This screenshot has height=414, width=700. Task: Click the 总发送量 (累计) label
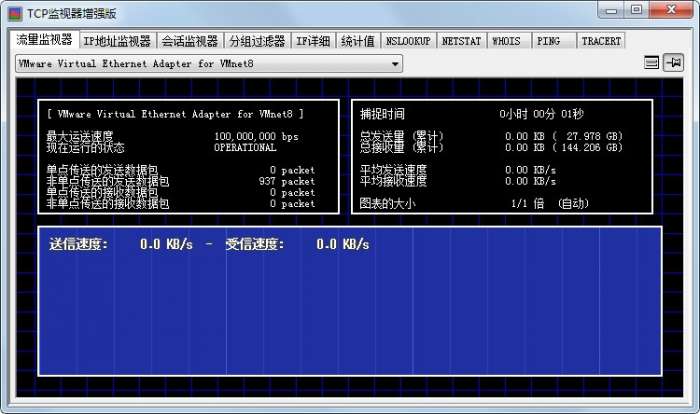pyautogui.click(x=401, y=136)
